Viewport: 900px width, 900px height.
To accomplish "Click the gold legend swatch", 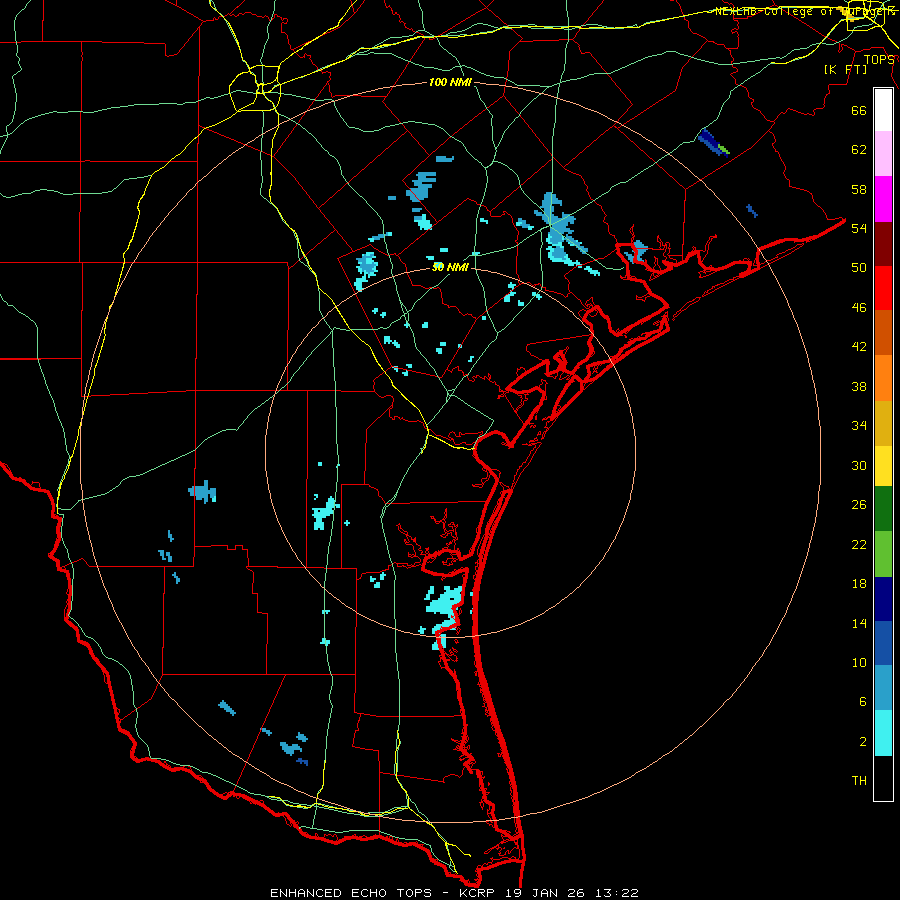I will pos(883,423).
